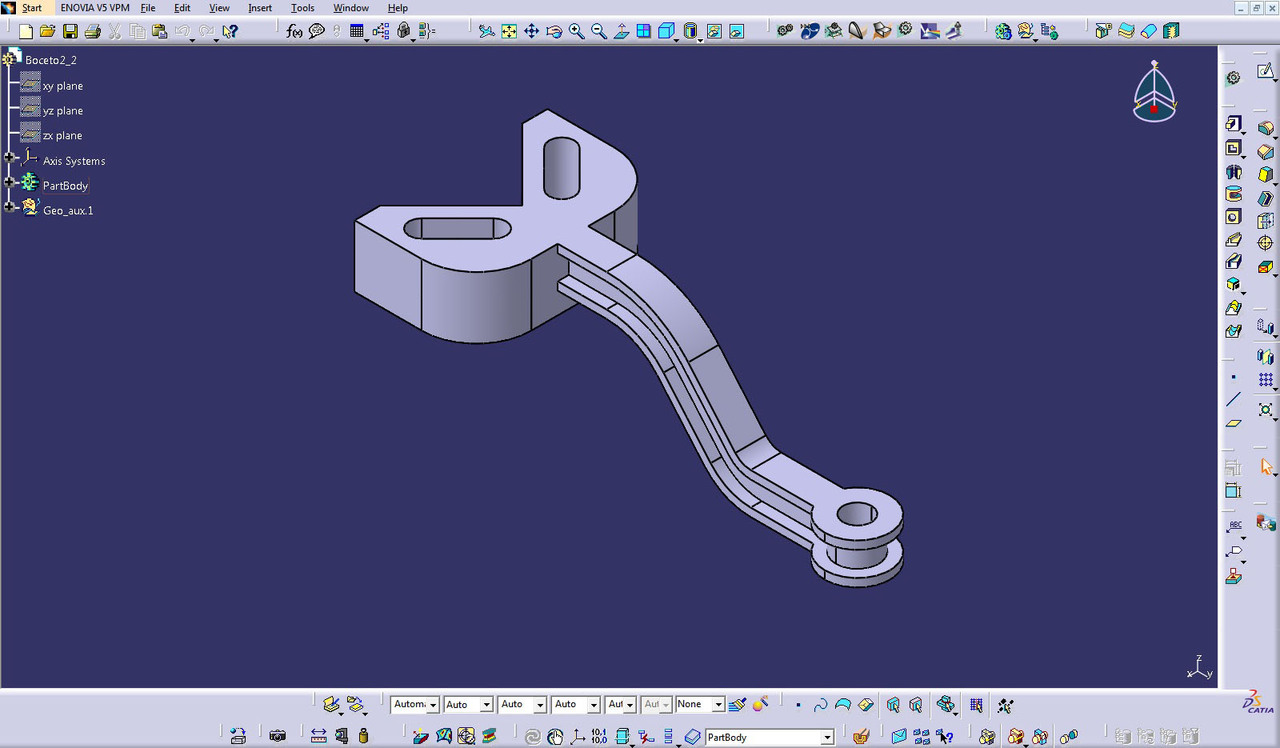Click the Paste icon
The image size is (1280, 748).
[159, 31]
